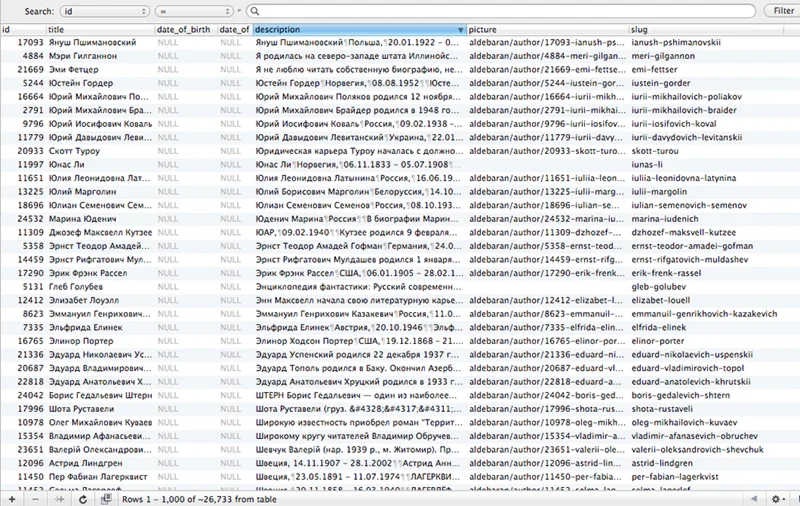Image resolution: width=800 pixels, height=506 pixels.
Task: Sort by the title column header
Action: [x=100, y=30]
